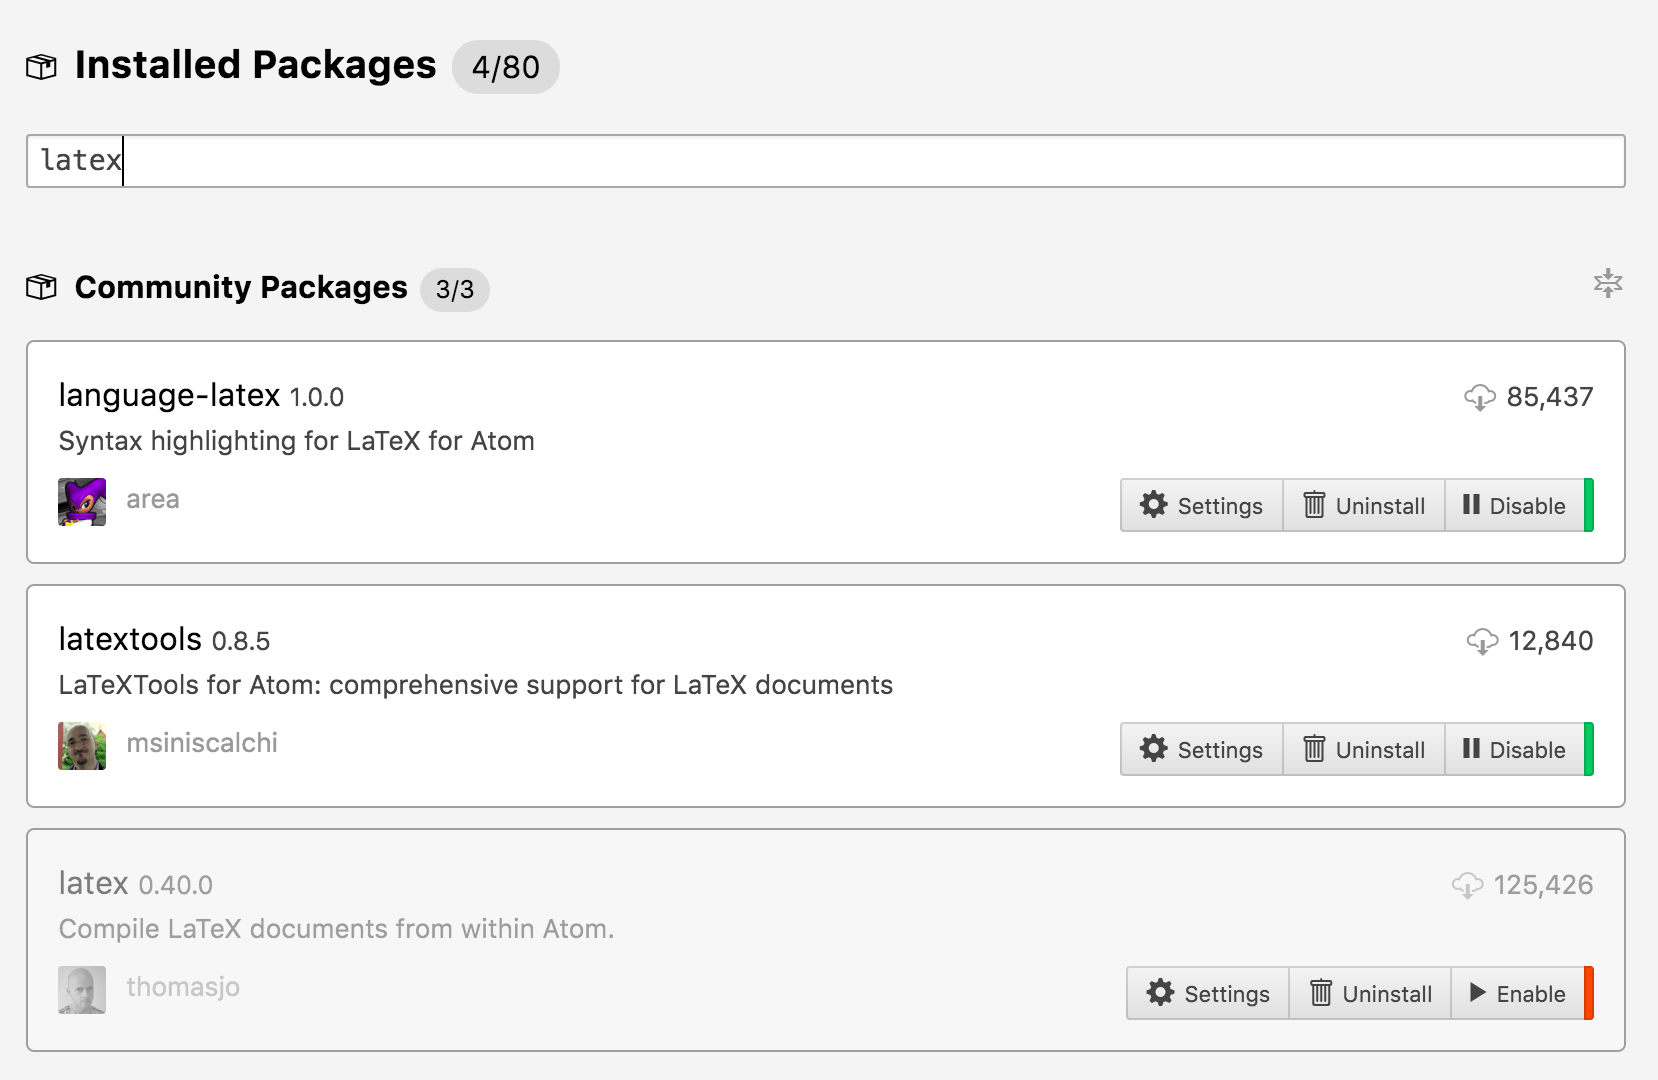Click the Community Packages box icon
The height and width of the screenshot is (1080, 1658).
point(41,288)
